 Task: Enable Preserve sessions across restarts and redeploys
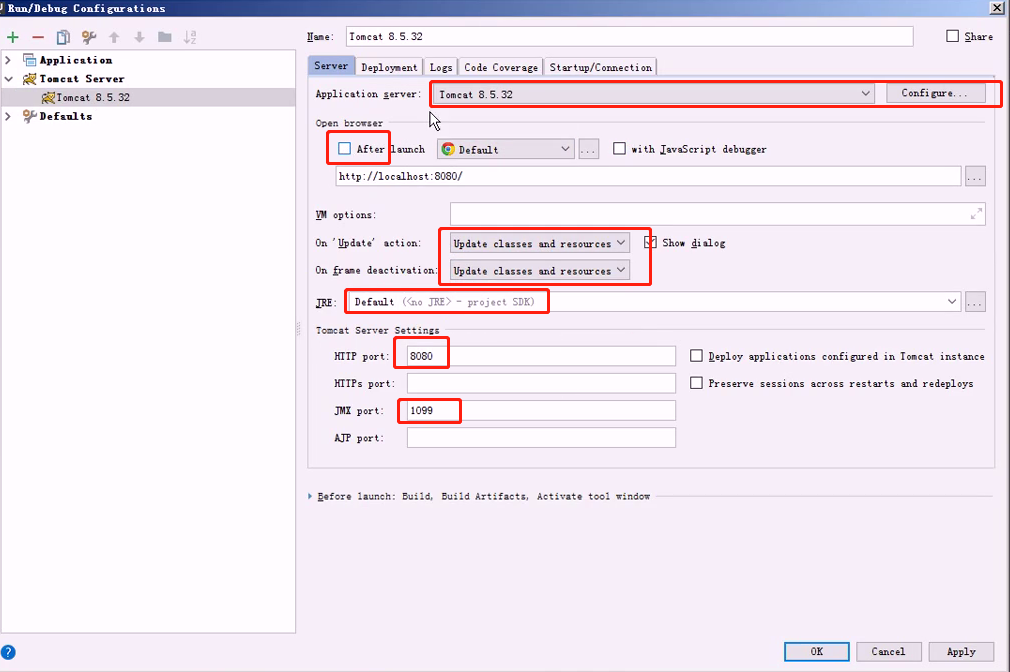pyautogui.click(x=696, y=383)
